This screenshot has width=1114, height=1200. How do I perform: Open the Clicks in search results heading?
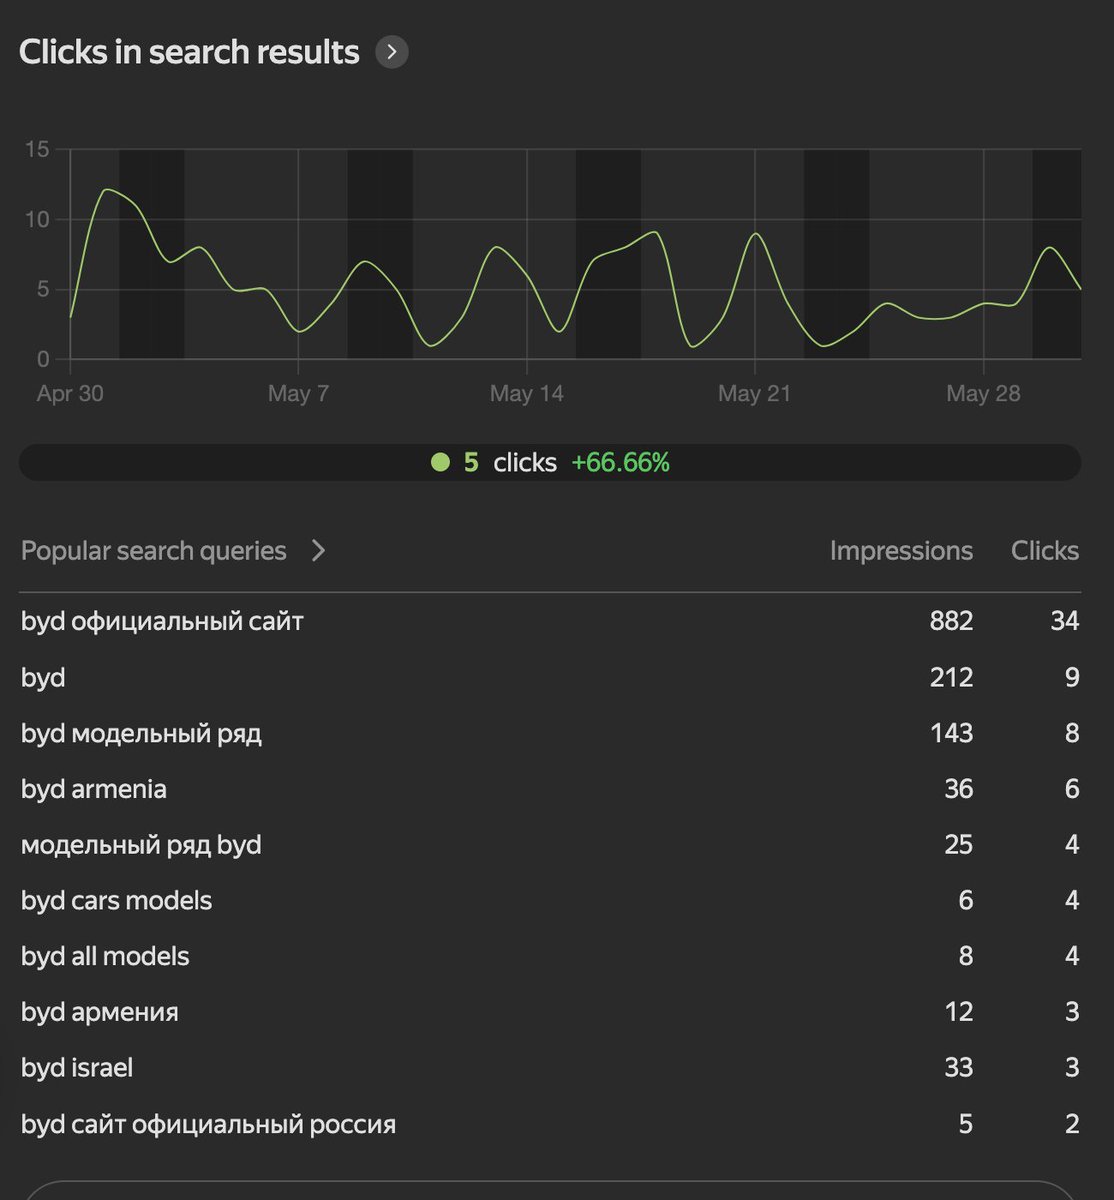(x=189, y=52)
